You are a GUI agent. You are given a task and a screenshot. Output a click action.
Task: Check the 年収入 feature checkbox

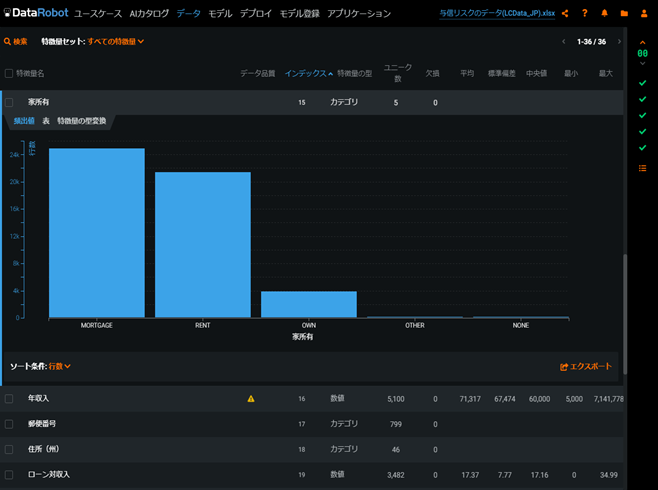[9, 399]
